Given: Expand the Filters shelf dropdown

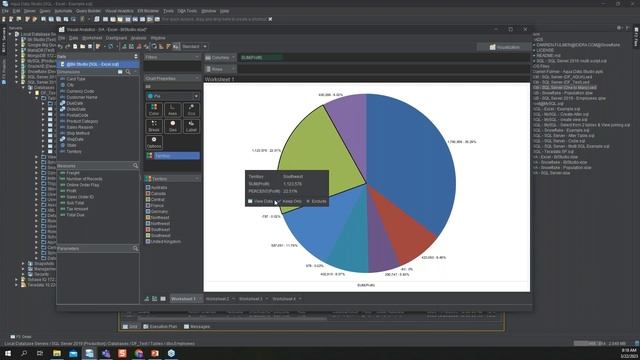Looking at the screenshot, I should click(x=197, y=57).
